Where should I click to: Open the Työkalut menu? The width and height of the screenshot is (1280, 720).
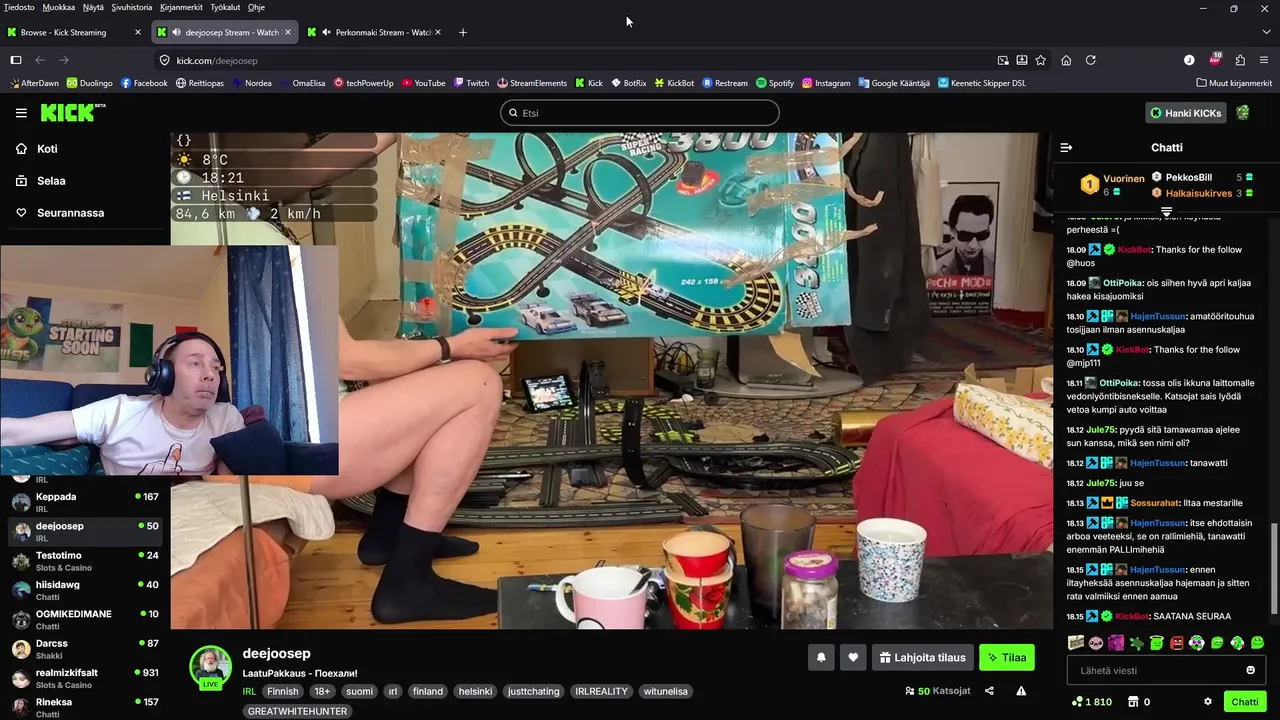point(225,7)
